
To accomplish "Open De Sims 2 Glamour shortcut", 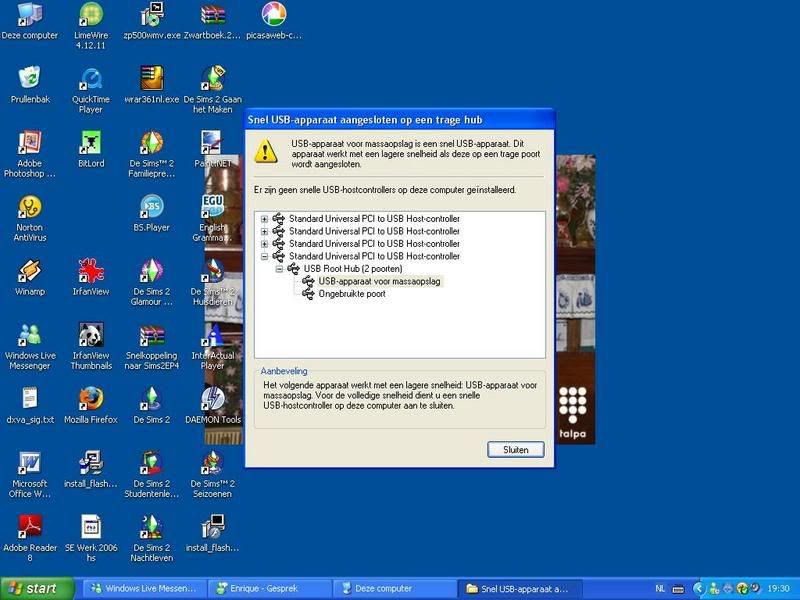I will [x=152, y=282].
